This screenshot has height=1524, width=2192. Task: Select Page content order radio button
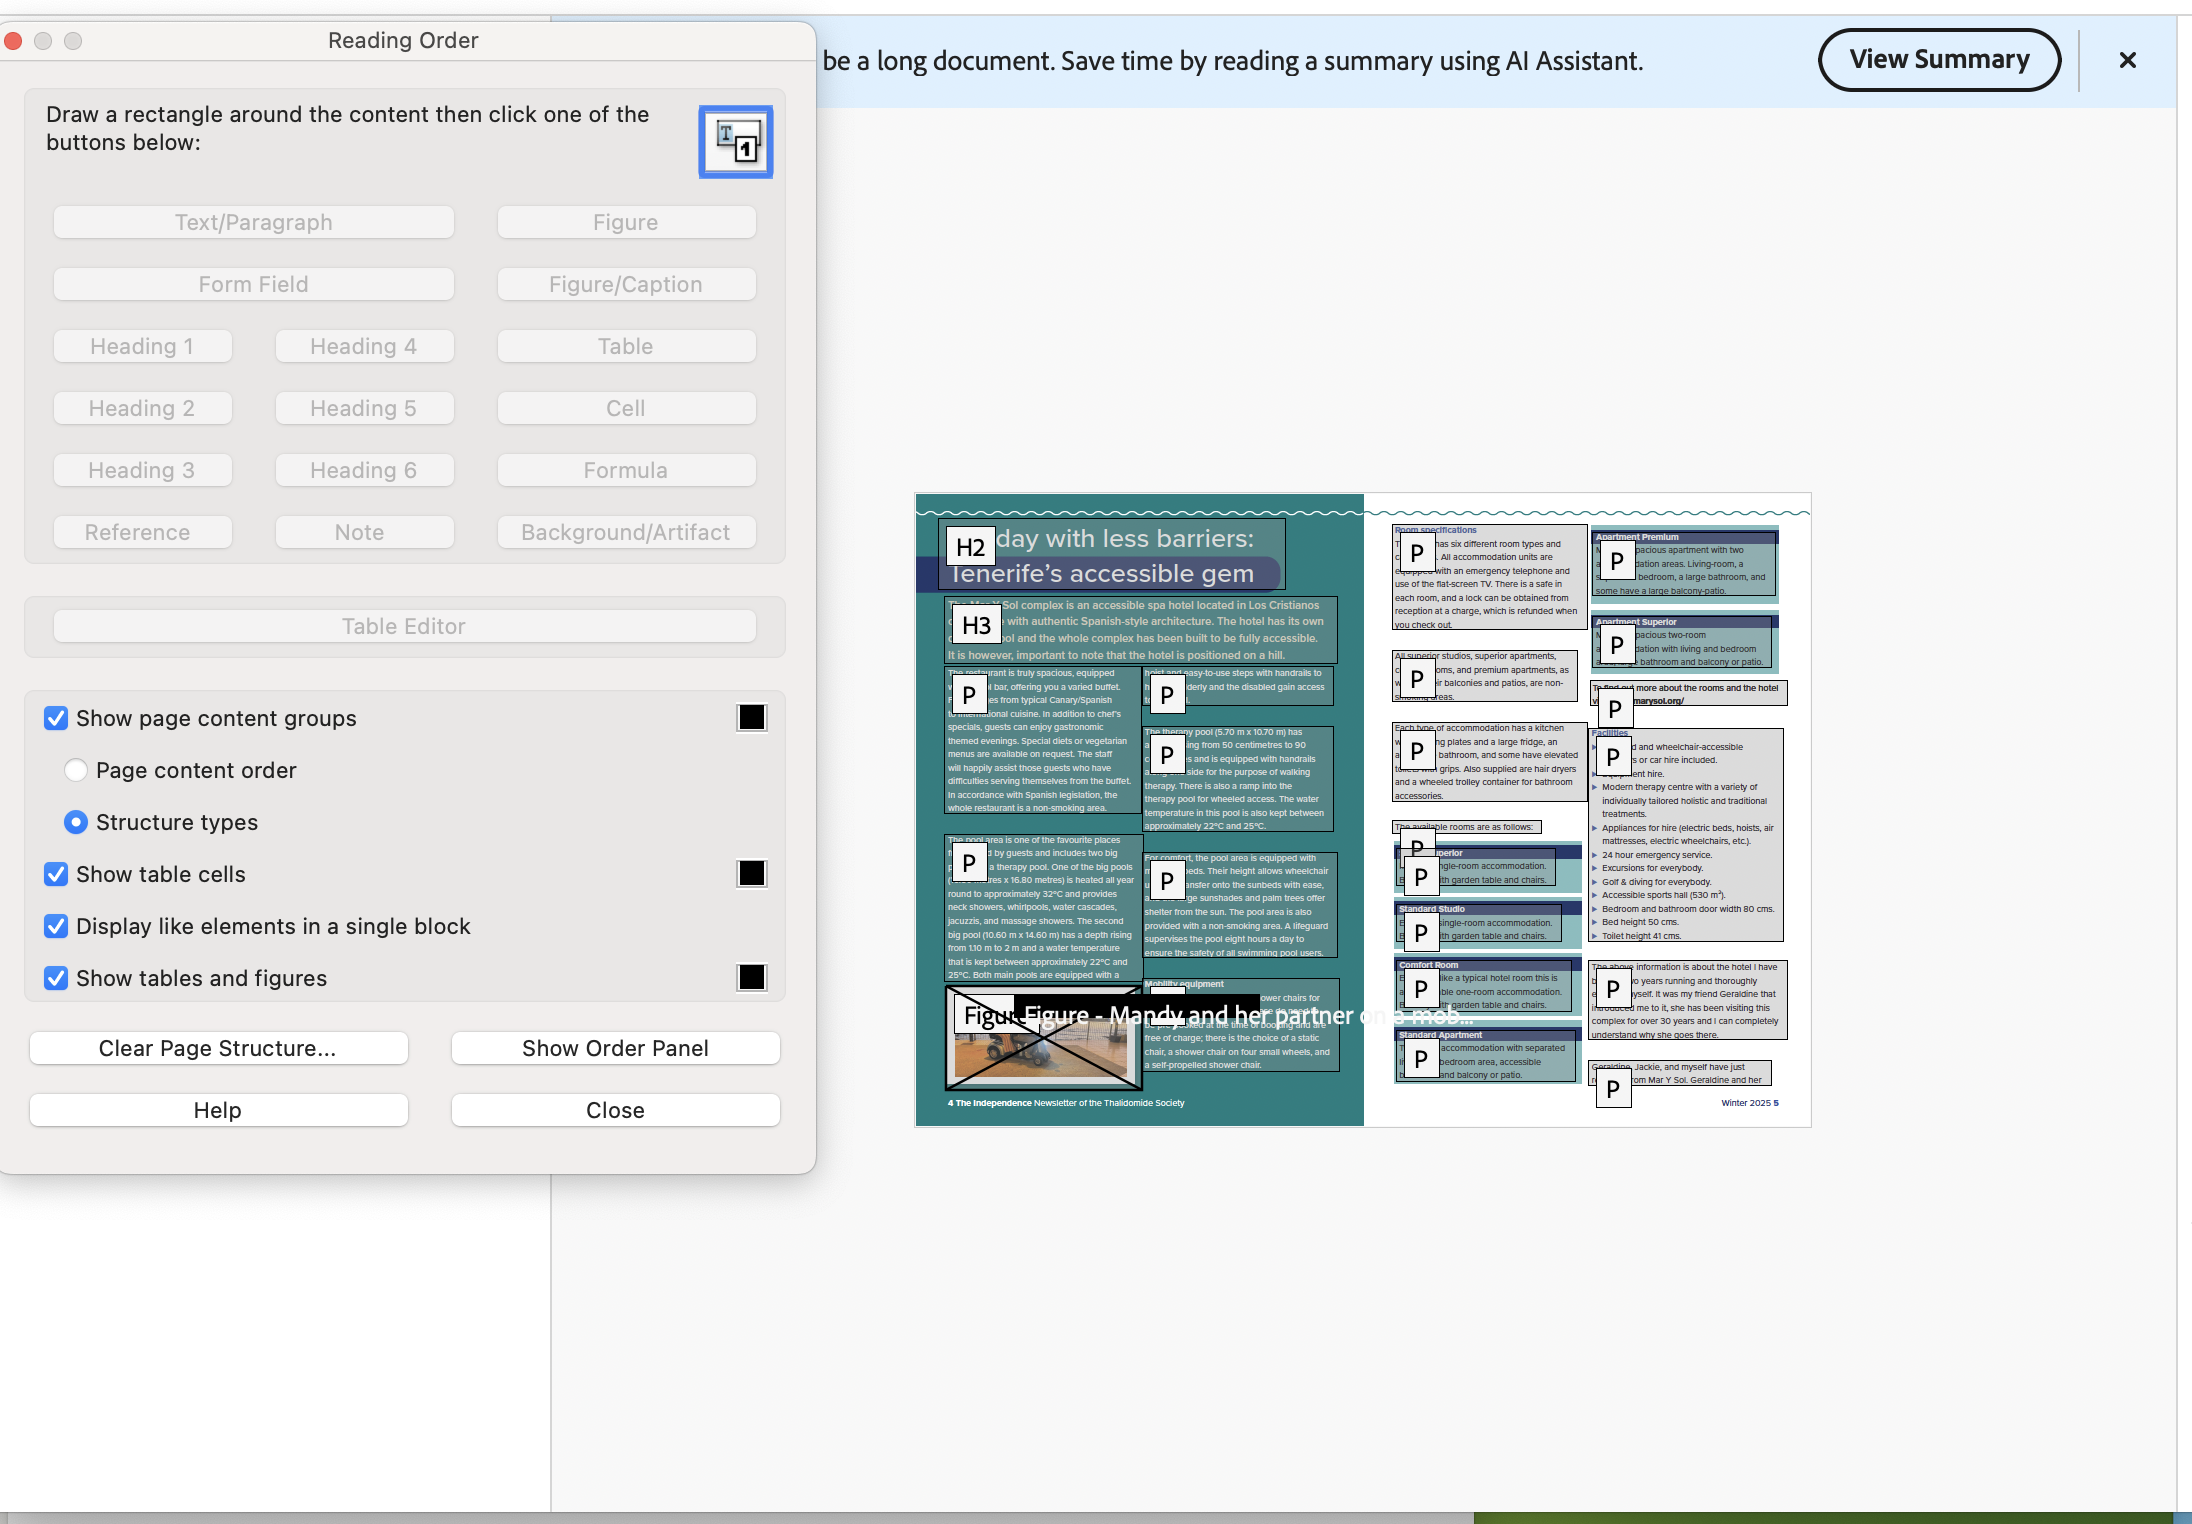[x=76, y=770]
